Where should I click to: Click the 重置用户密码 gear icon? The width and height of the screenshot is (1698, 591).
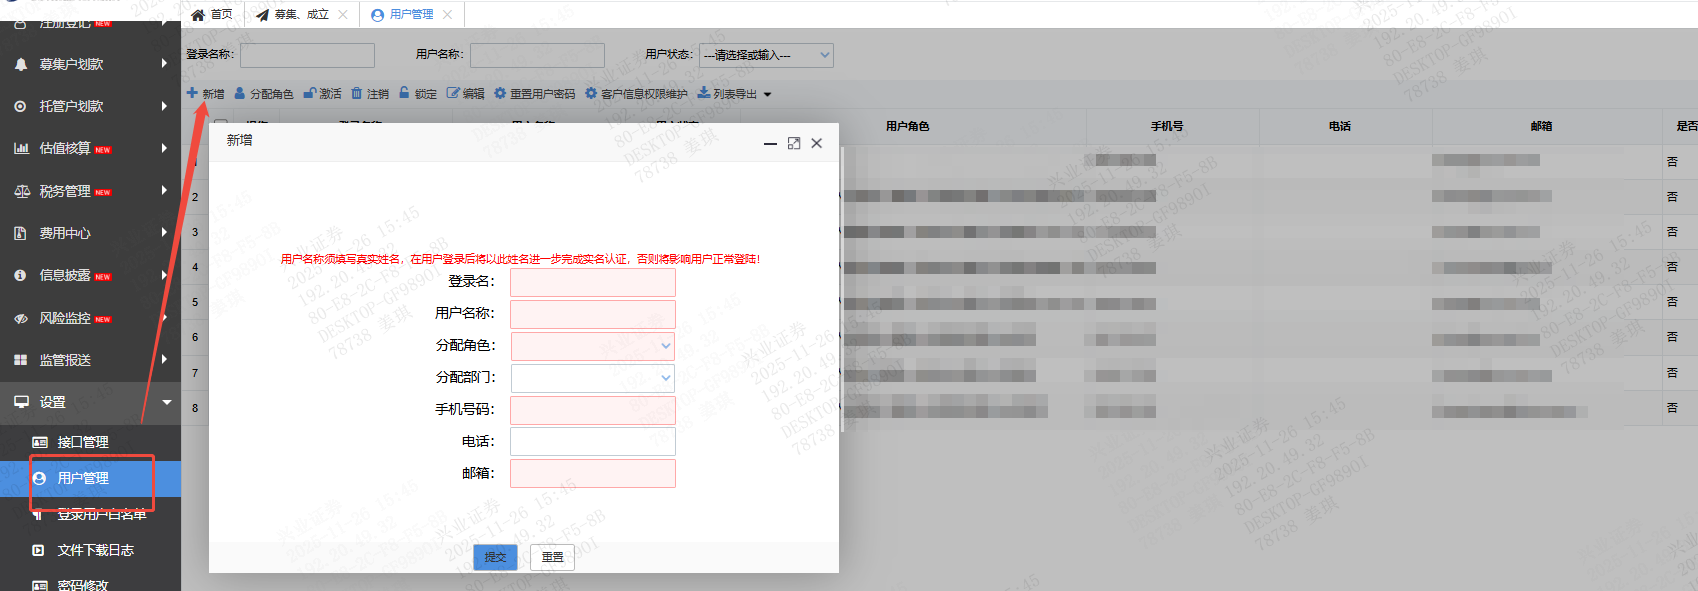[500, 93]
